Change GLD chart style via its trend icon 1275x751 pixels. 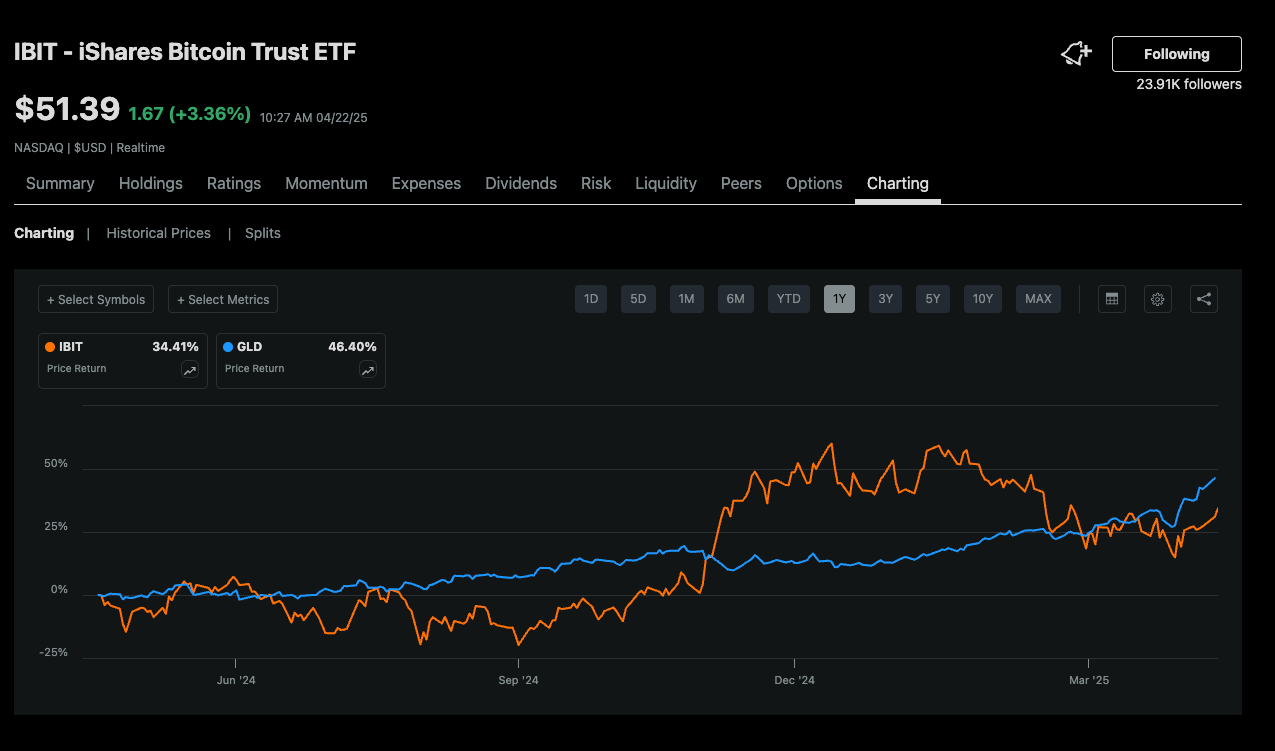coord(368,369)
